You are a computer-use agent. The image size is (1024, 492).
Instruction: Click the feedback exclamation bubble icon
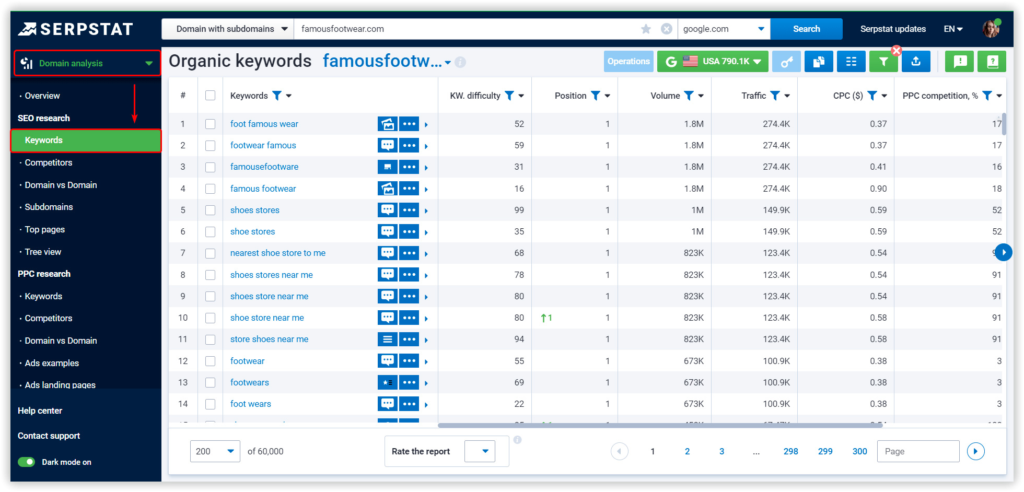click(959, 61)
